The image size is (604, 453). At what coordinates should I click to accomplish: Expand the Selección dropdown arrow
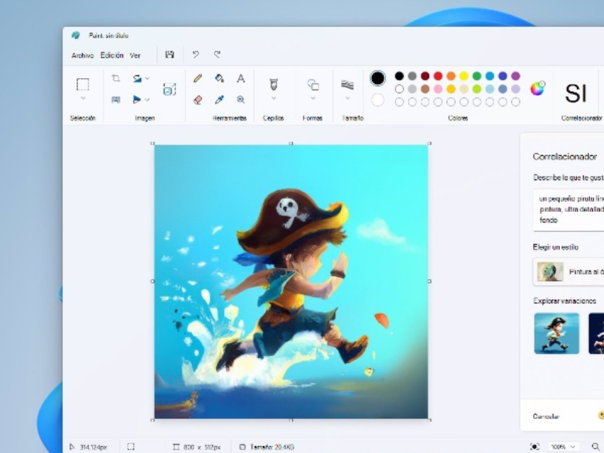click(x=83, y=100)
